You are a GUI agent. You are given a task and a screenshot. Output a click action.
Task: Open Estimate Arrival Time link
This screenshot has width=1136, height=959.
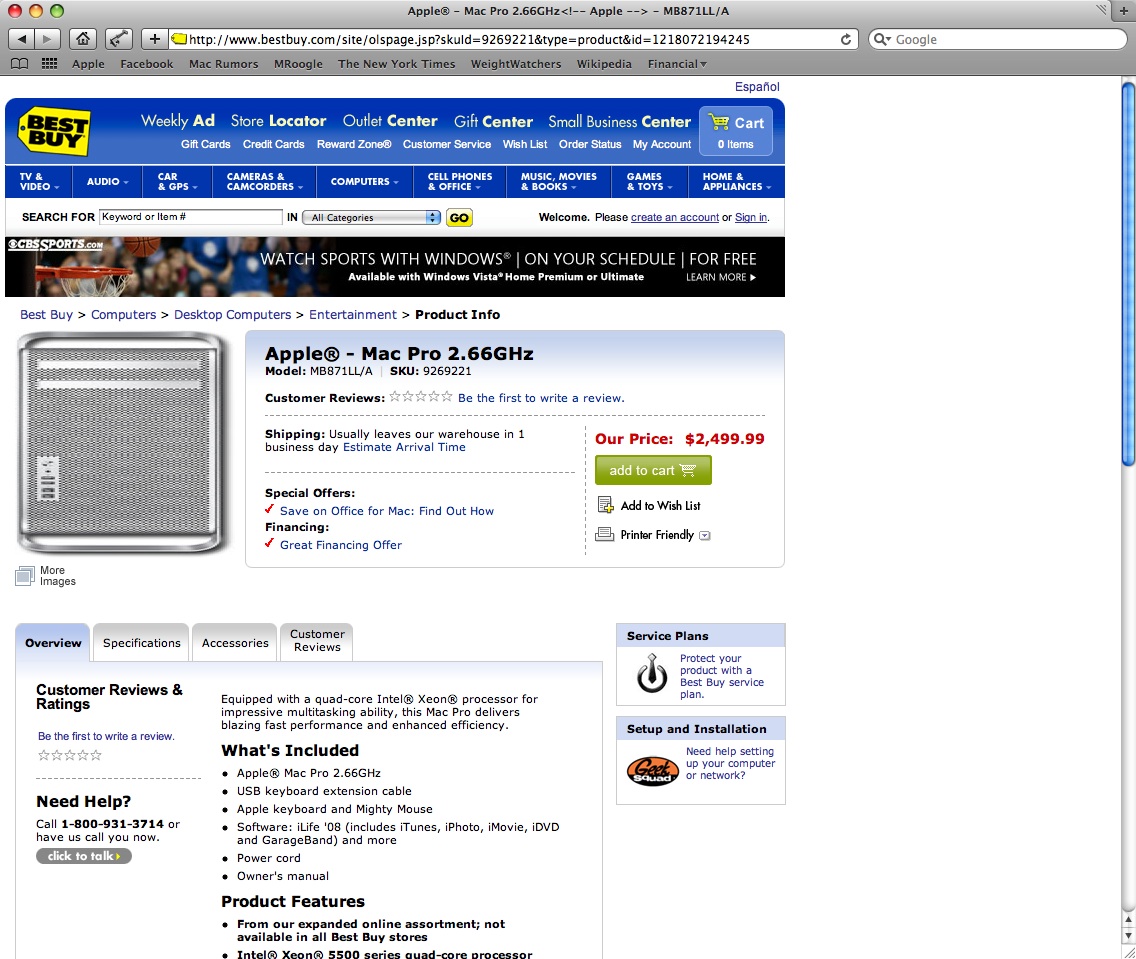[404, 447]
